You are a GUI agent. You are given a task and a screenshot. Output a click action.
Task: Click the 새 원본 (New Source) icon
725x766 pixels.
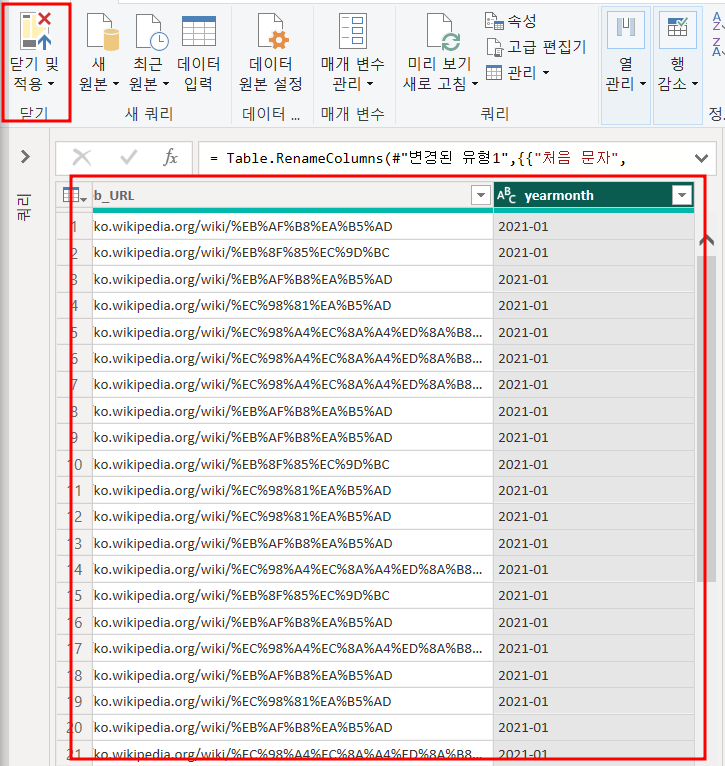pos(103,32)
